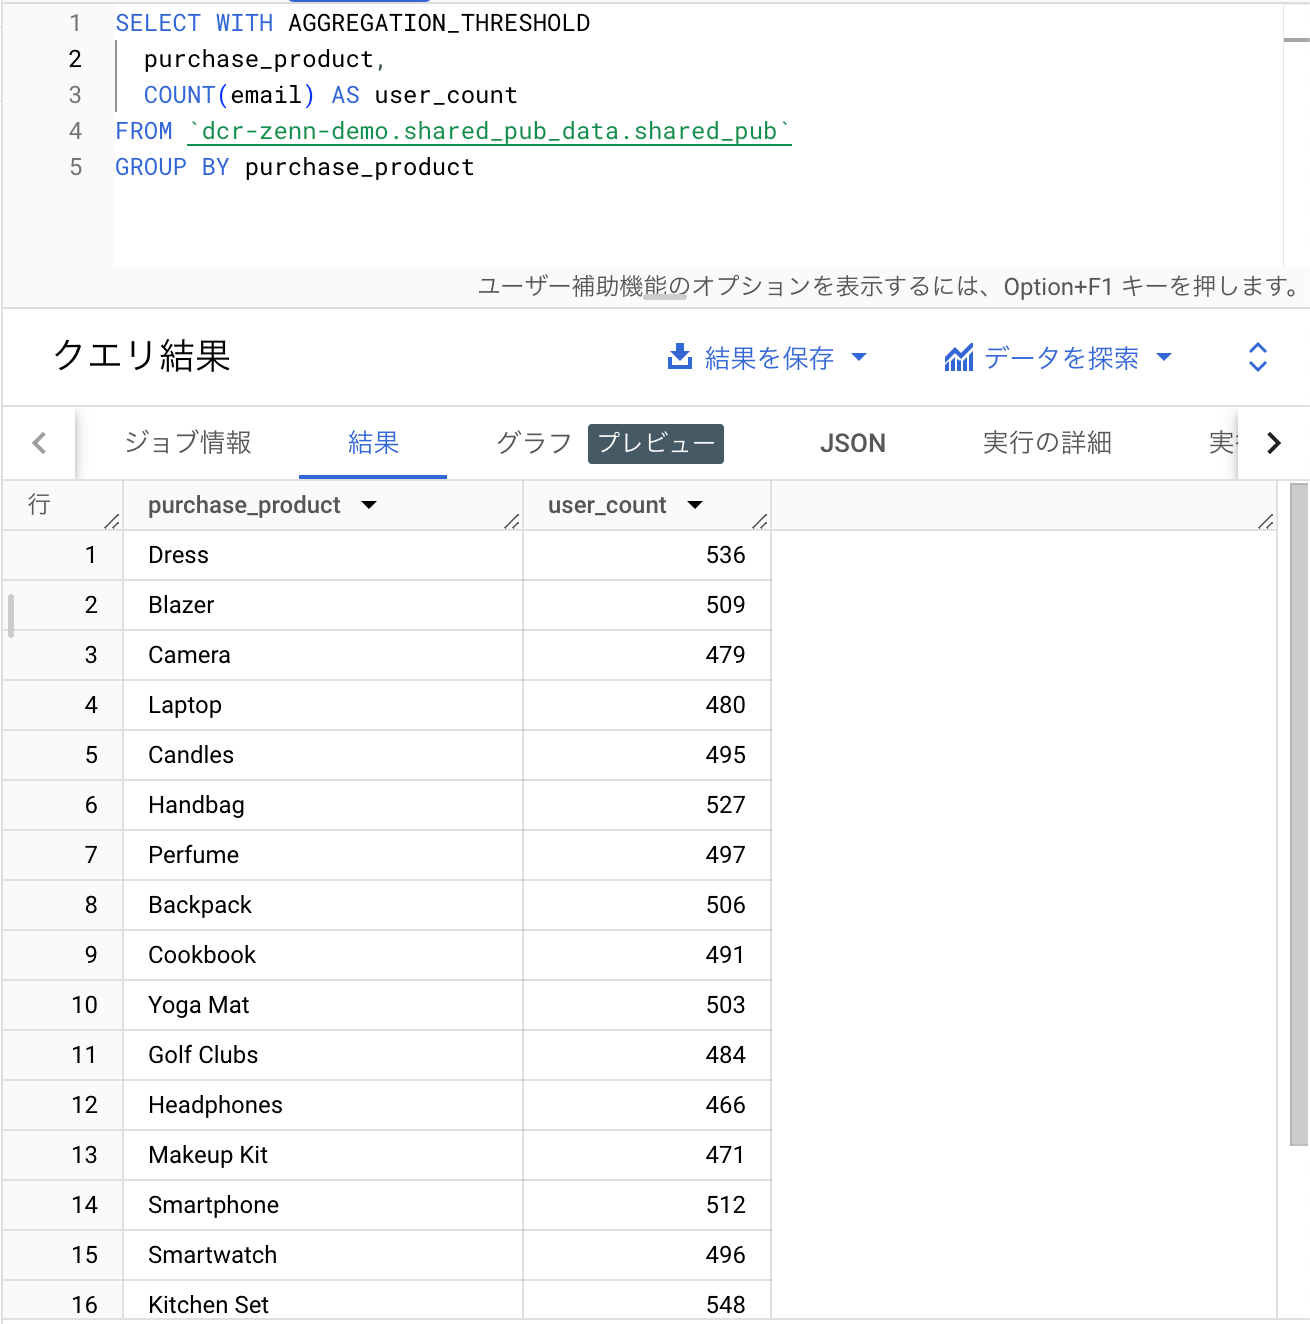Open the データを探索 dropdown arrow
This screenshot has width=1310, height=1324.
pos(1163,357)
